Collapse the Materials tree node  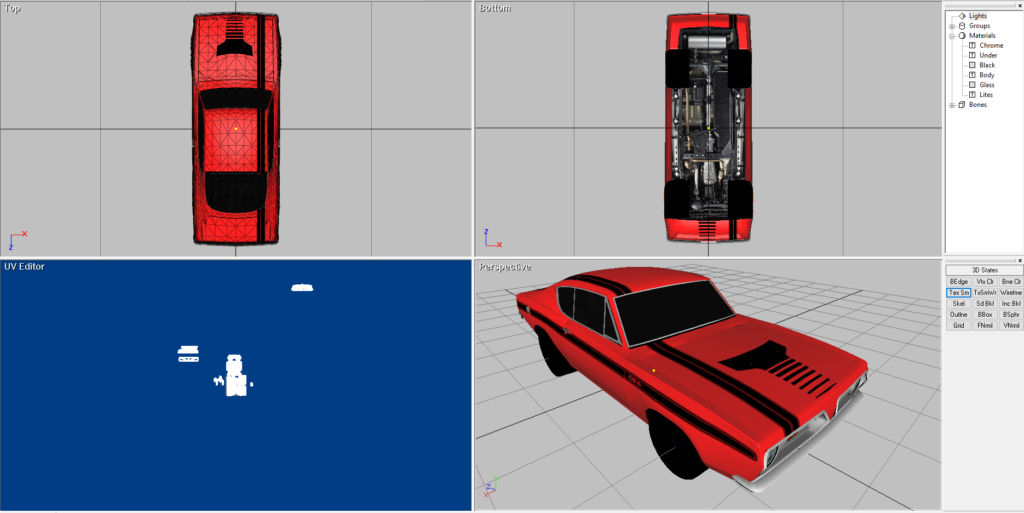pyautogui.click(x=952, y=36)
